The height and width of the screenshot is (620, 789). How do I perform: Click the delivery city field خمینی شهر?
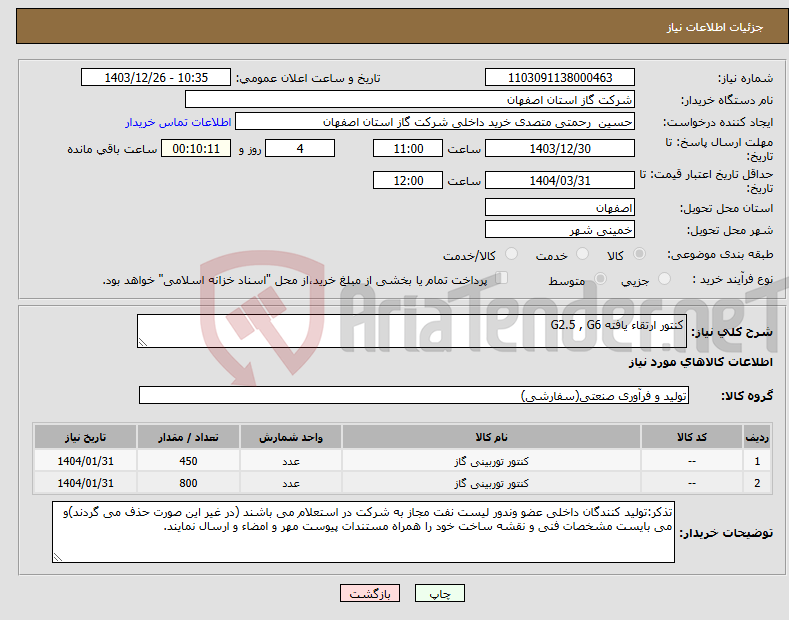coord(560,229)
